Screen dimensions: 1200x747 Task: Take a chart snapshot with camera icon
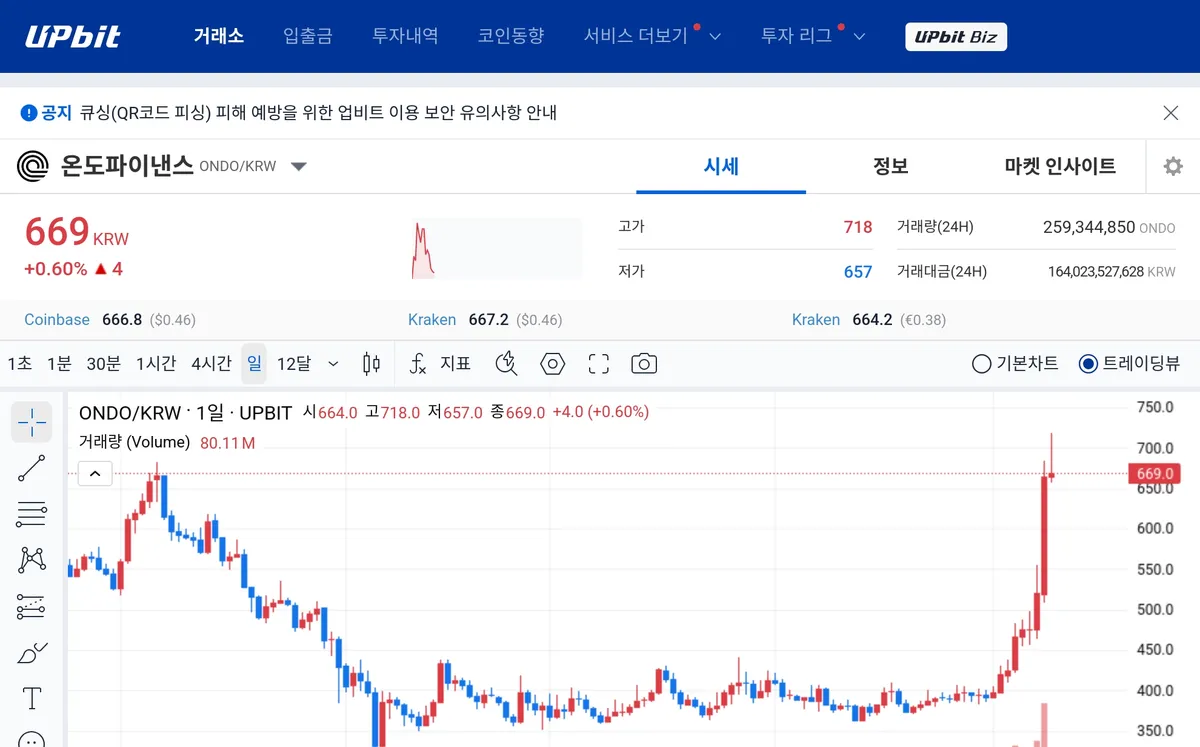(644, 363)
